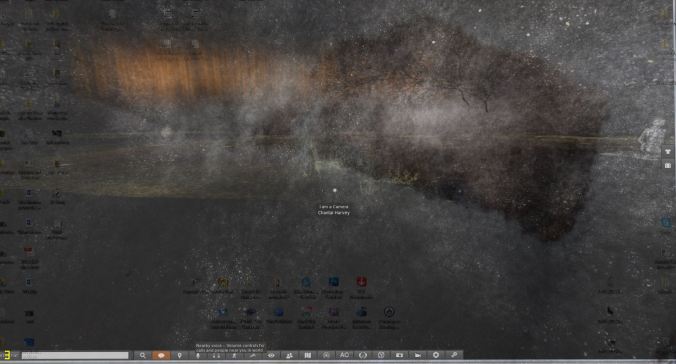Toggle the orange chat bubble toolbar button
This screenshot has width=676, height=364.
point(161,355)
